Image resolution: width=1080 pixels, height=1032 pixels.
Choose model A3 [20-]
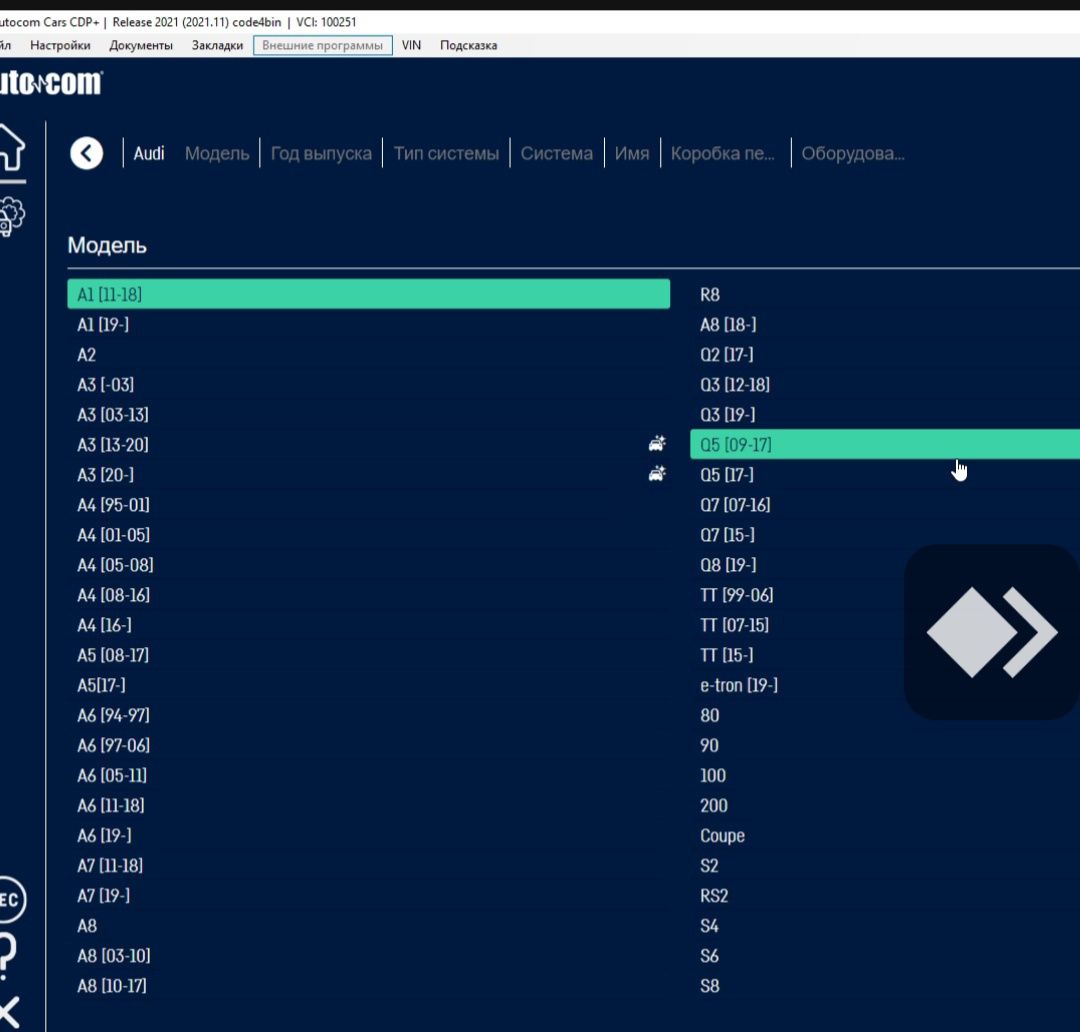coord(368,475)
